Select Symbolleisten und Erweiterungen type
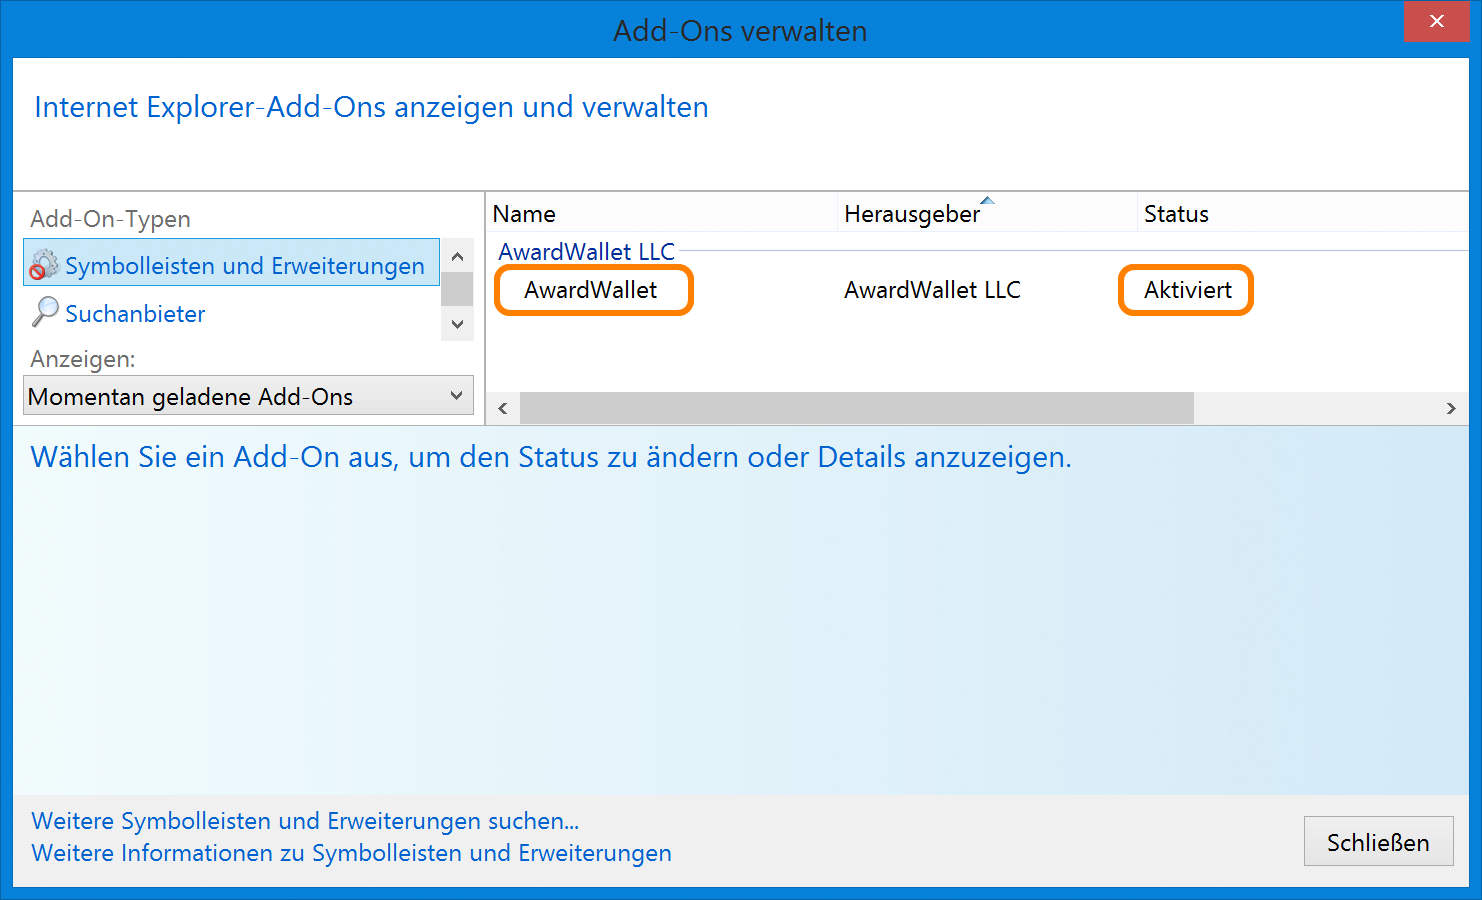 [231, 263]
